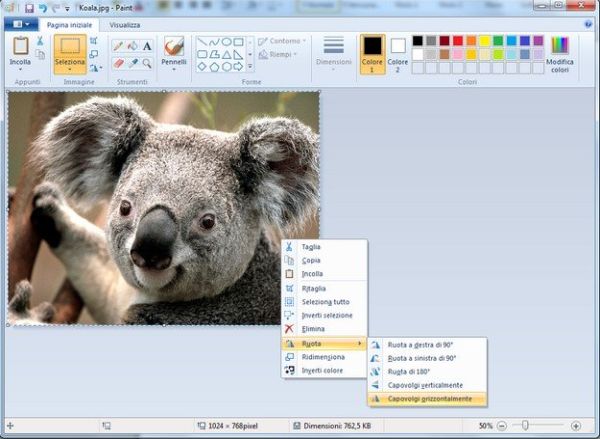Viewport: 600px width, 439px height.
Task: Open the Modifica colori color editor
Action: [x=560, y=52]
